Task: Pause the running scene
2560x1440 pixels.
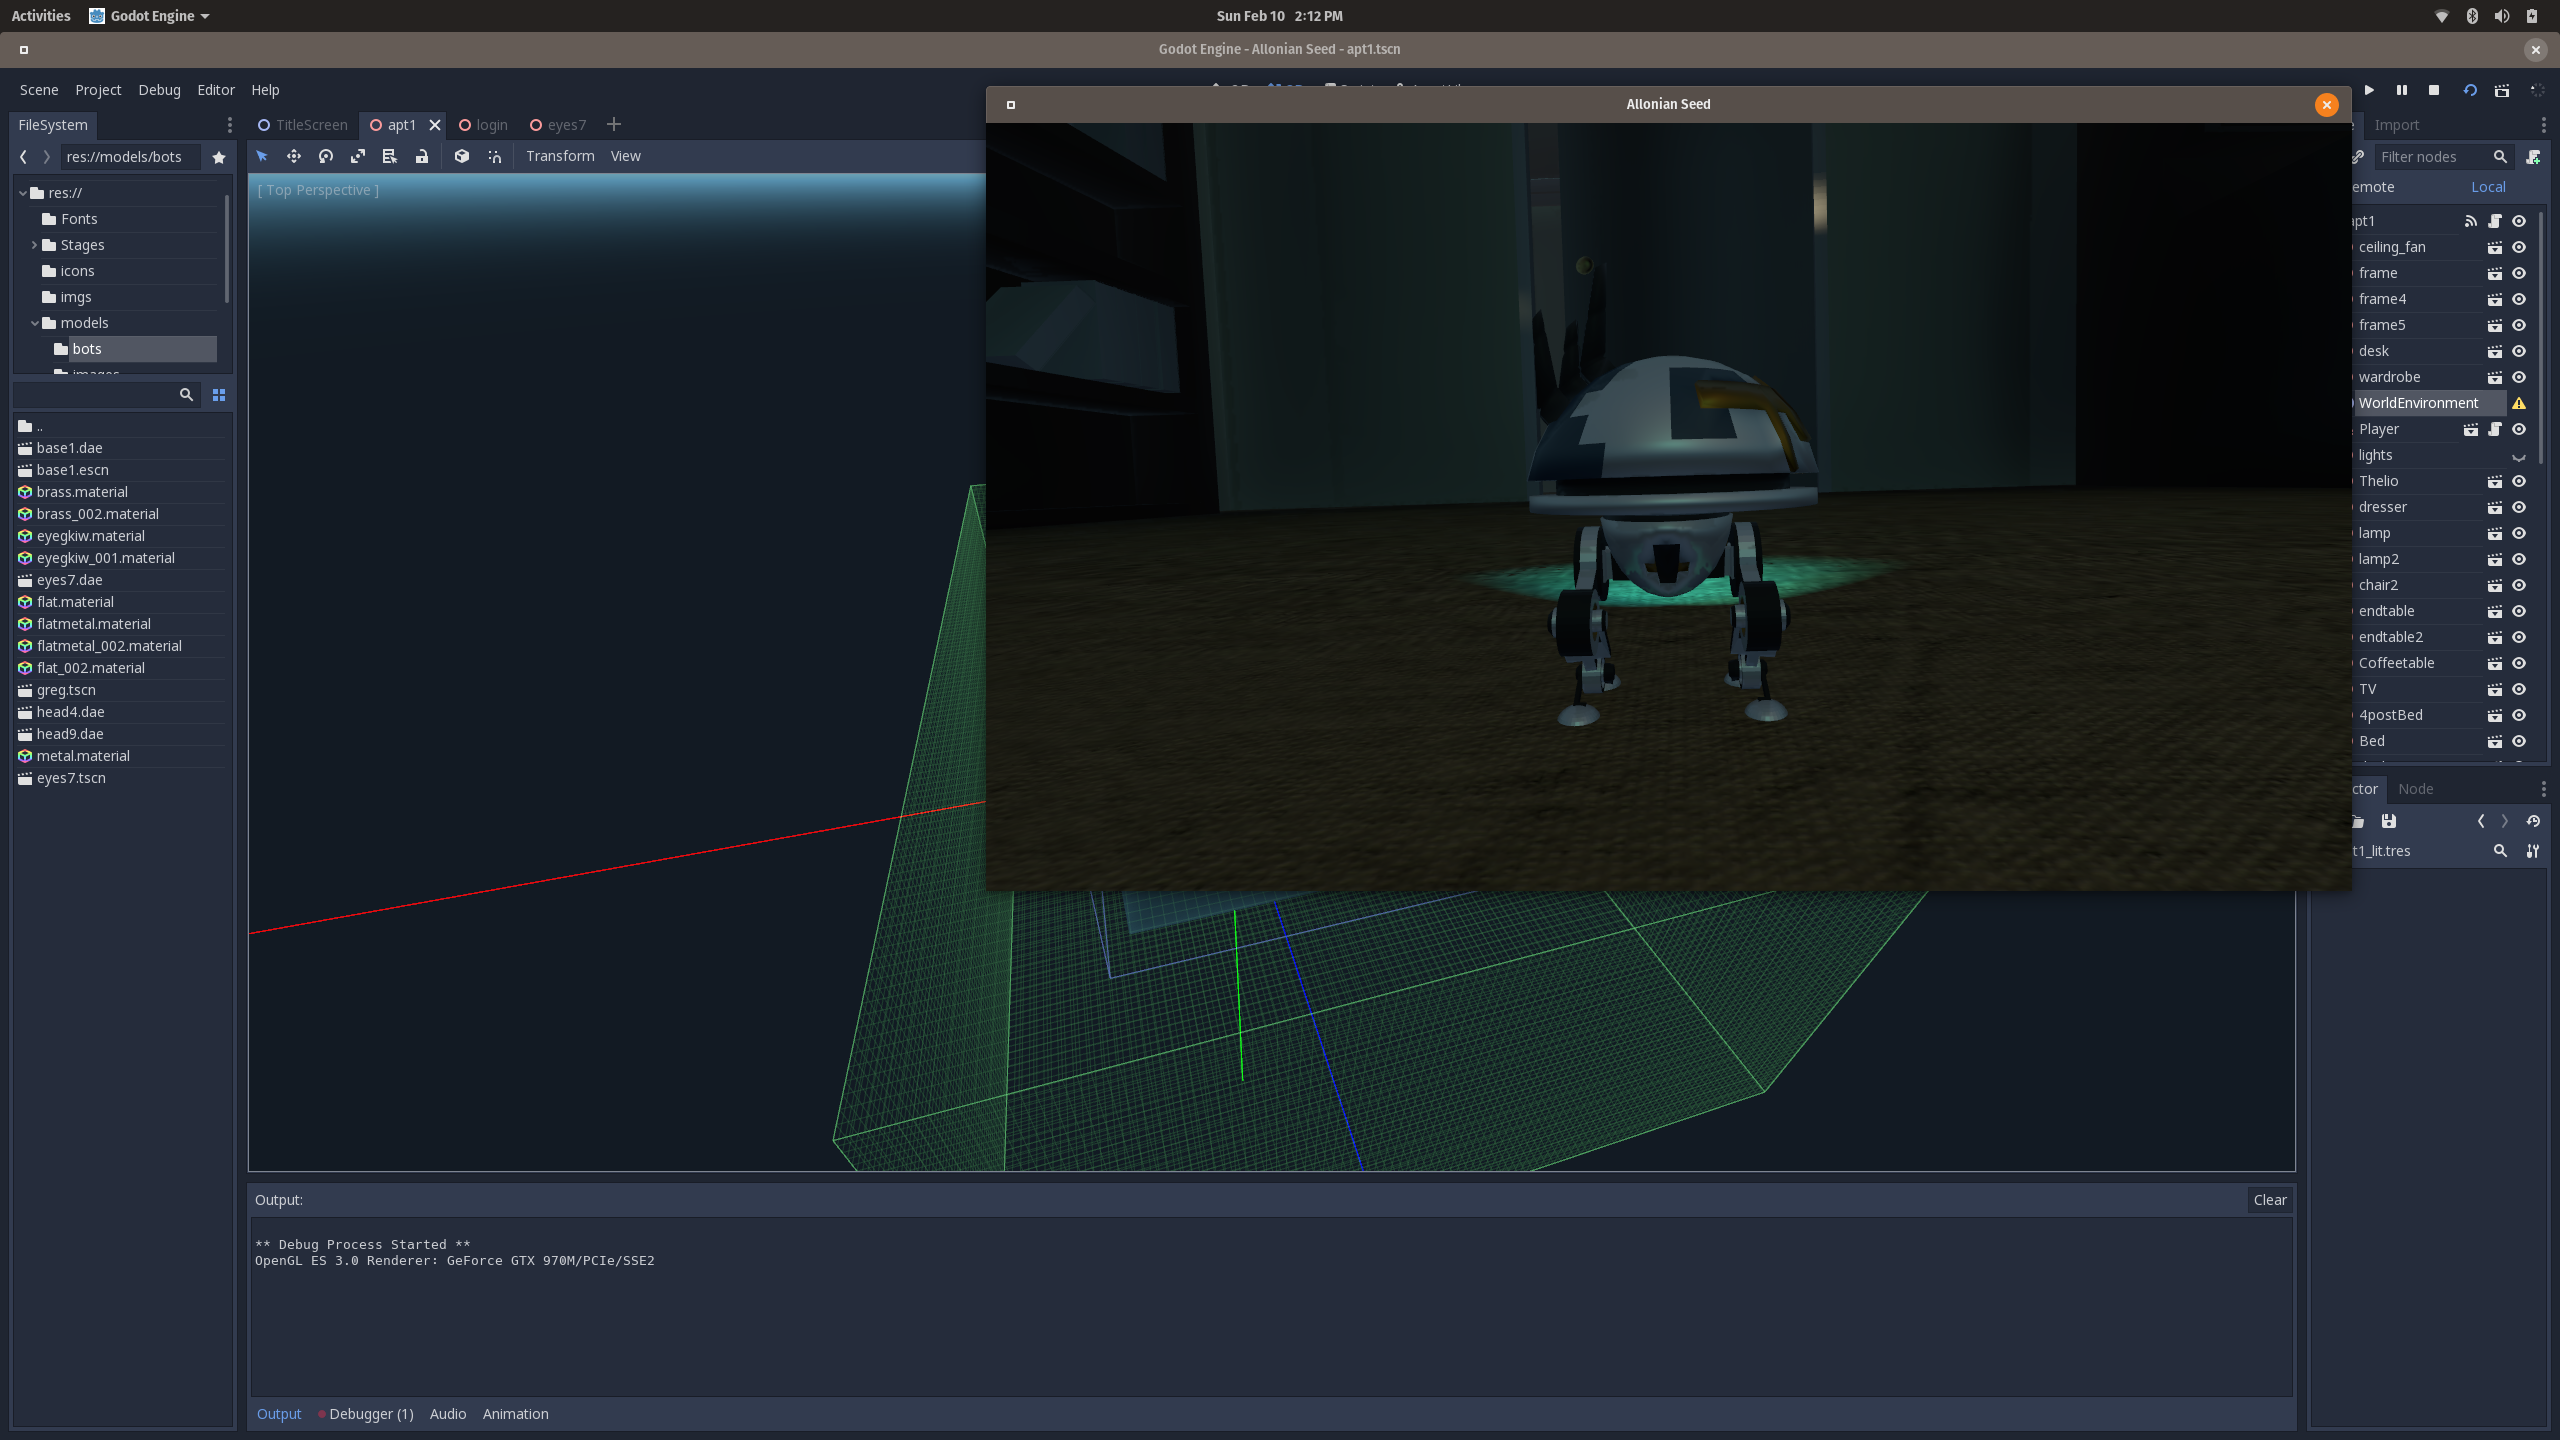Action: 2402,90
